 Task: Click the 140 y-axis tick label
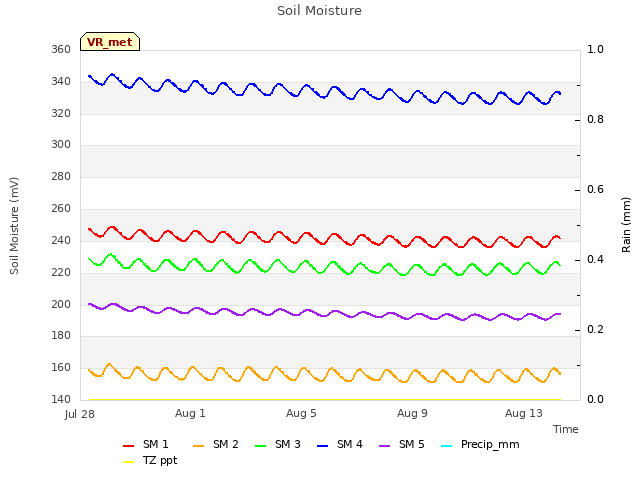[61, 399]
